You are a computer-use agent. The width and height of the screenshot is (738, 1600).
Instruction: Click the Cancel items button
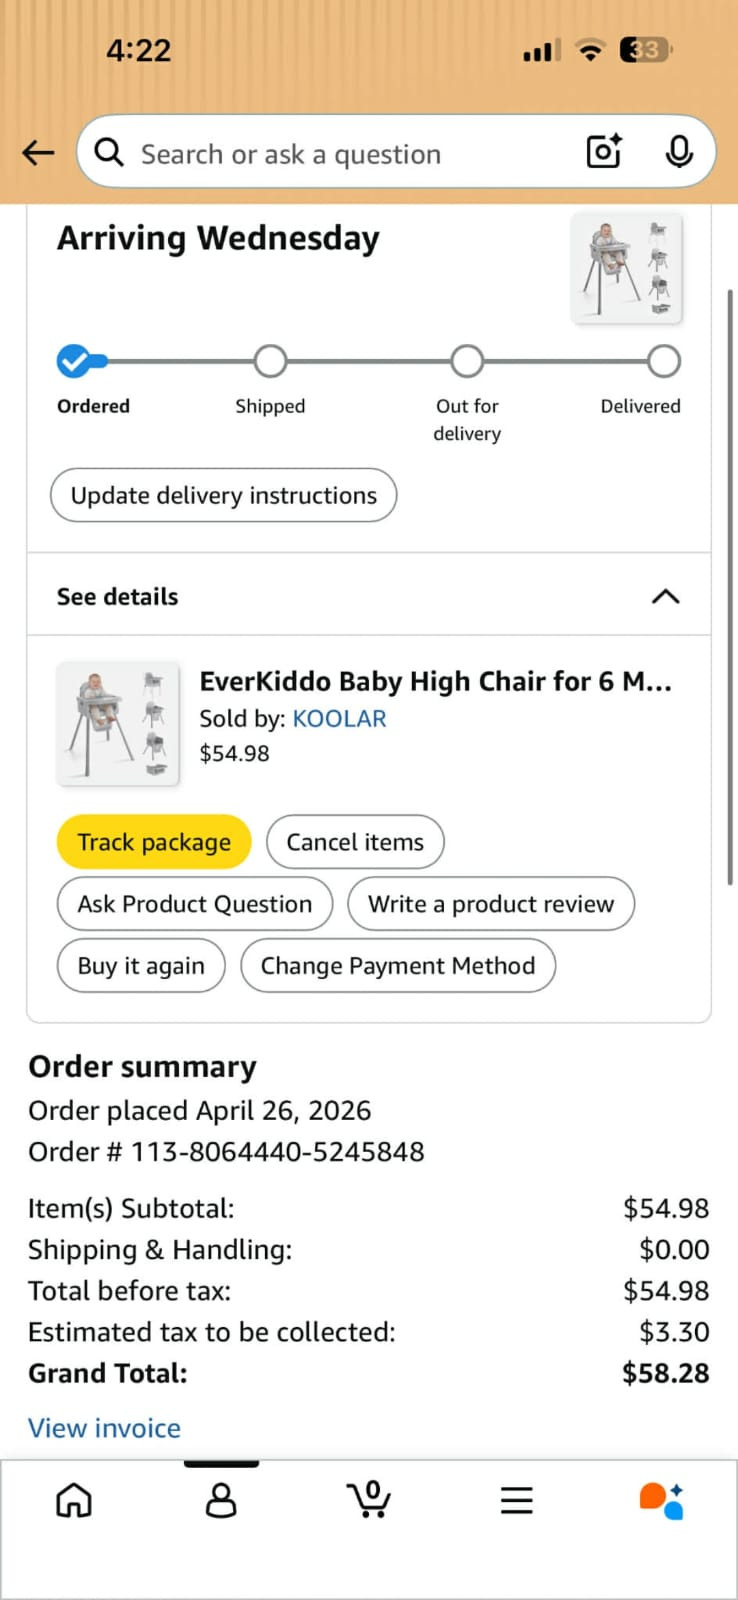click(x=355, y=842)
